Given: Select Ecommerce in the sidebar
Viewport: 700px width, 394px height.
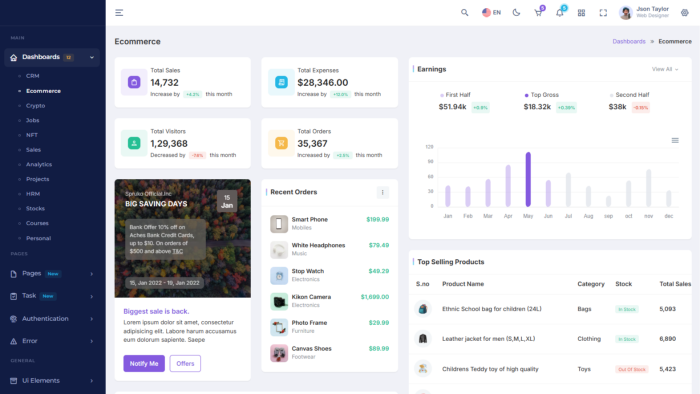Looking at the screenshot, I should (43, 91).
